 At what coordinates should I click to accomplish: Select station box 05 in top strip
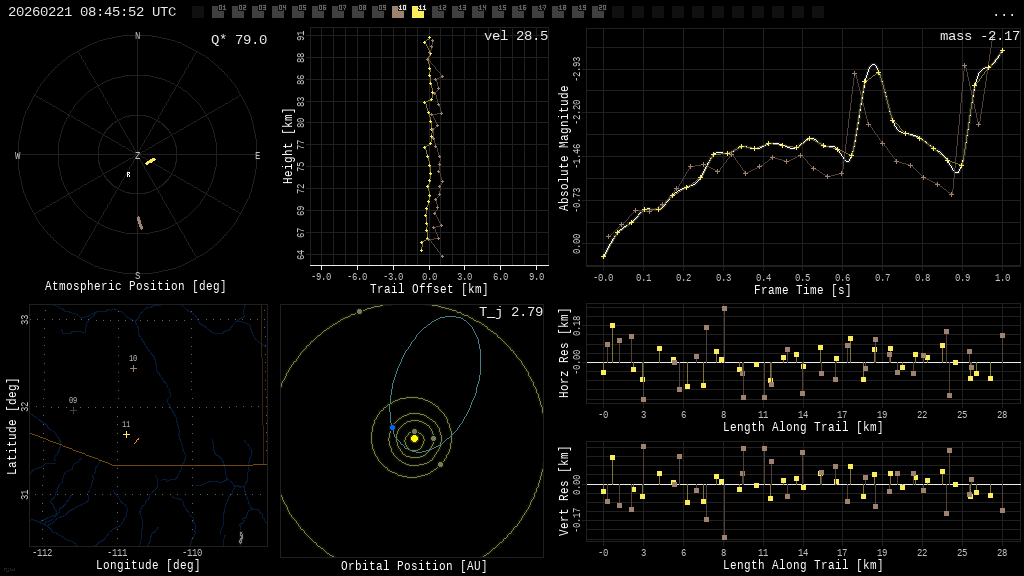coord(298,12)
